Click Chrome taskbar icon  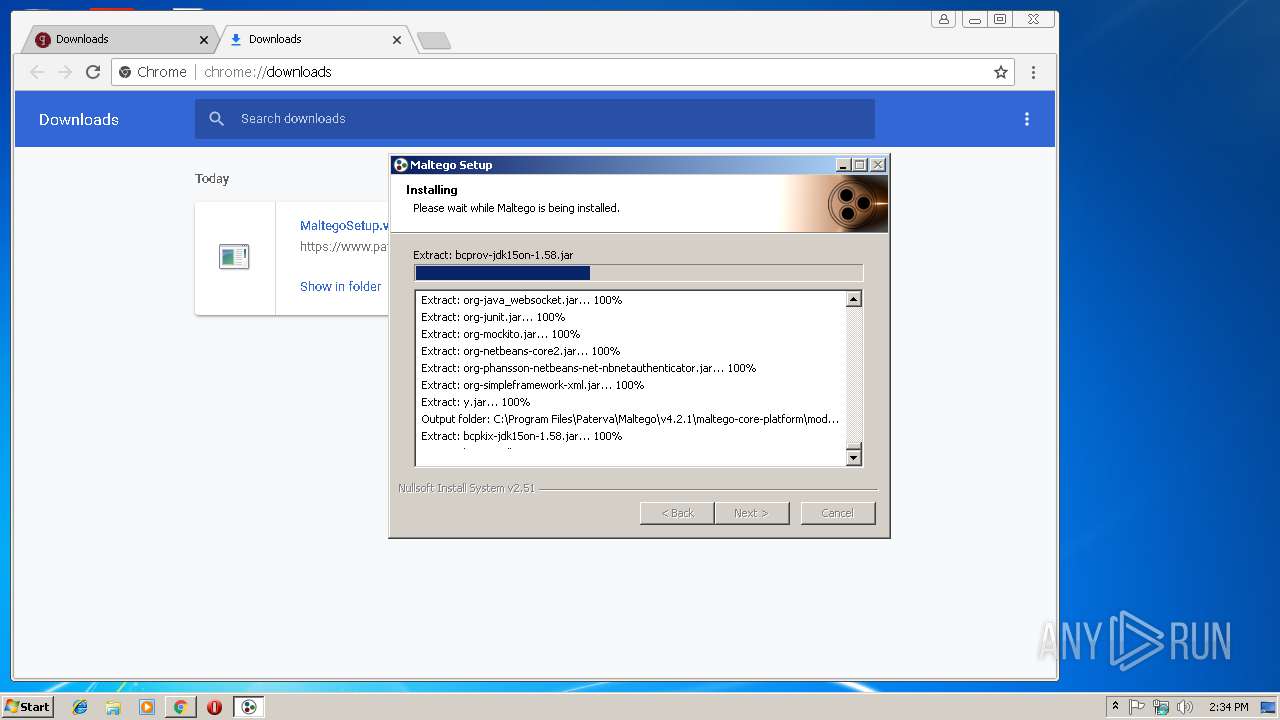point(180,707)
